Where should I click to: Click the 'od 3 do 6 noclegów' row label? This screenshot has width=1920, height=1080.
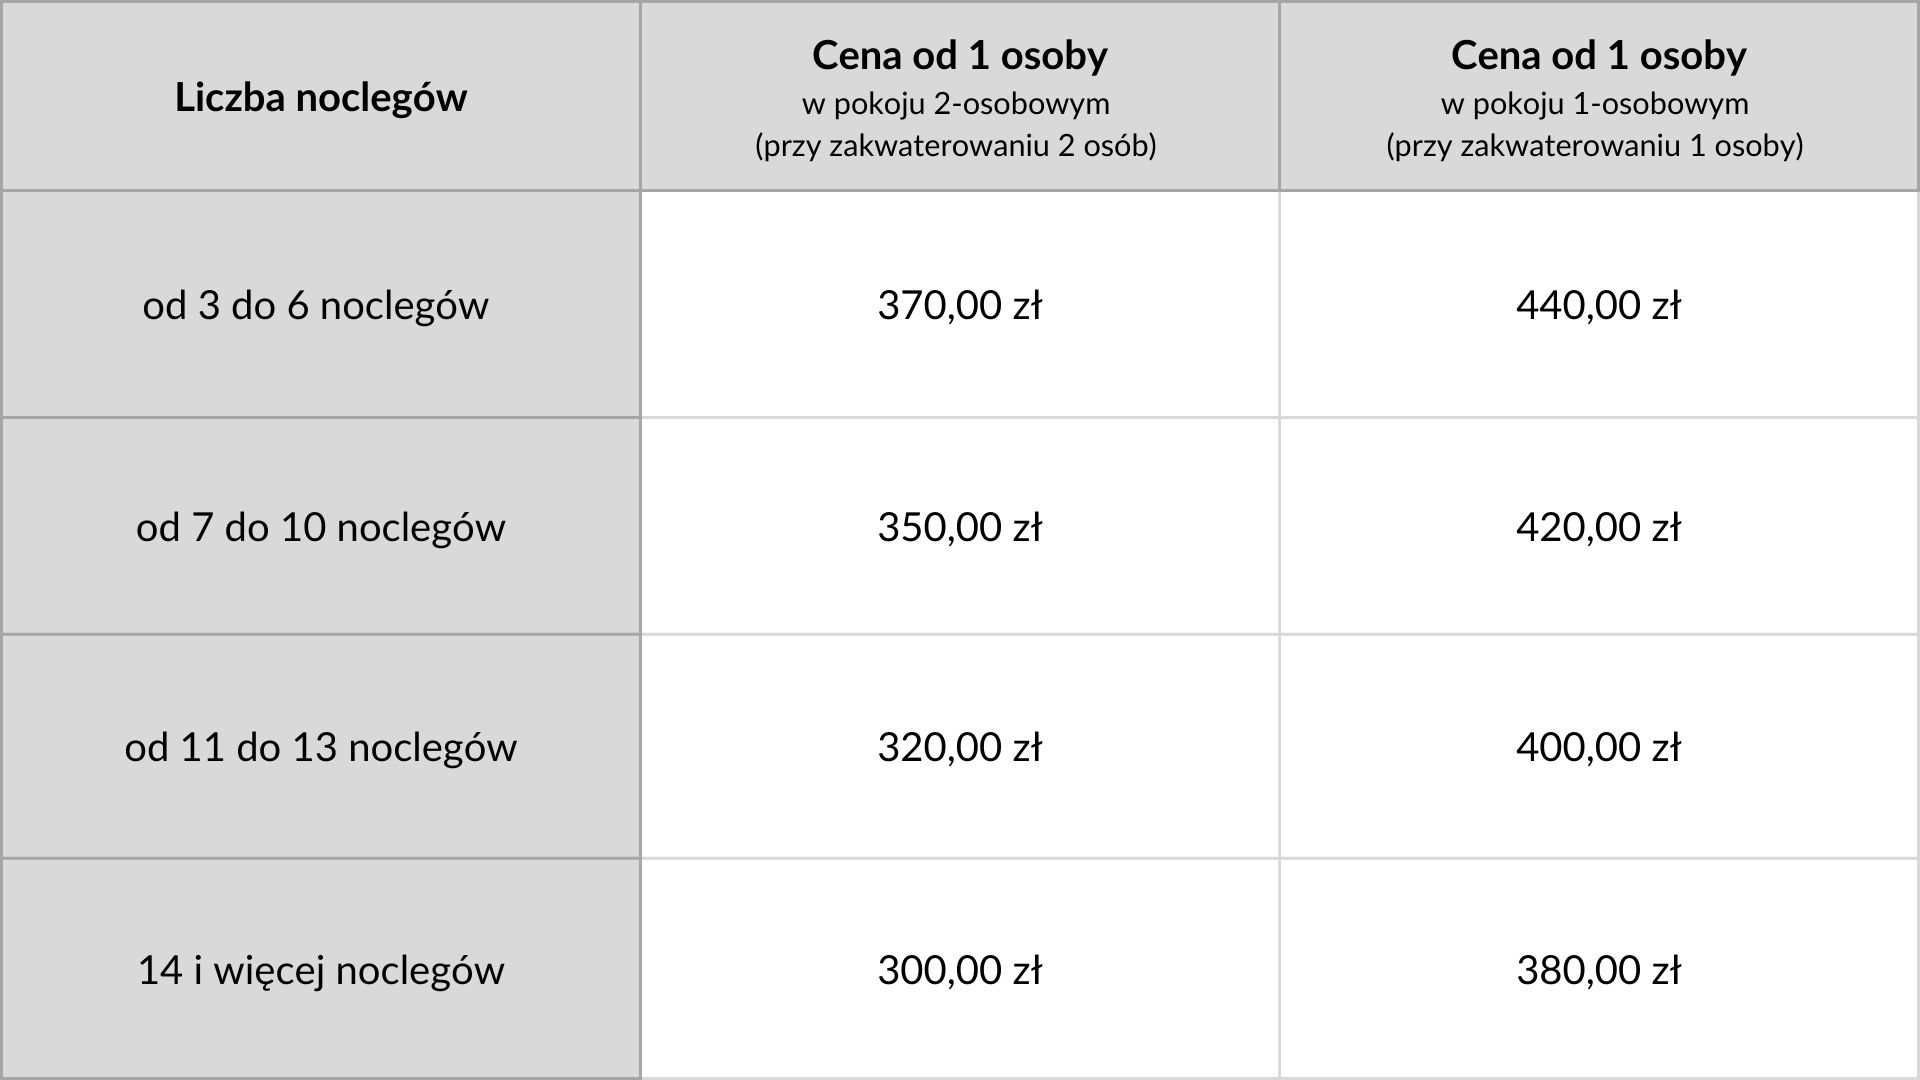pos(316,305)
